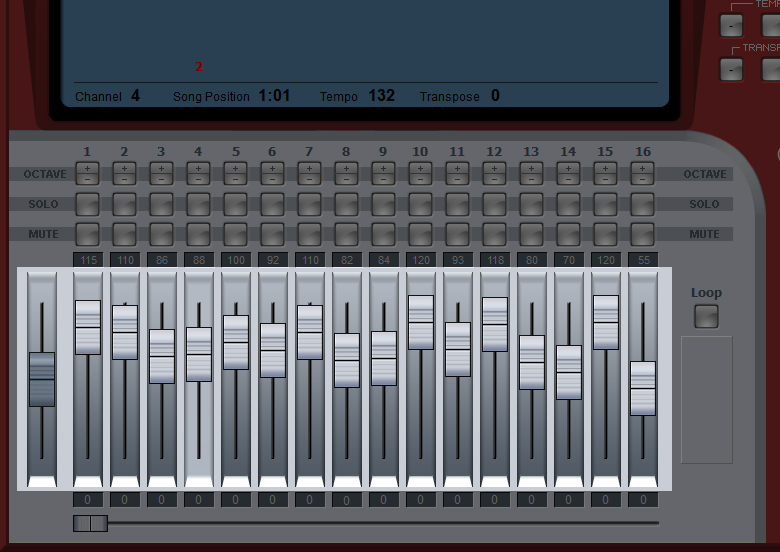Raise octave for channel 1

tap(87, 168)
